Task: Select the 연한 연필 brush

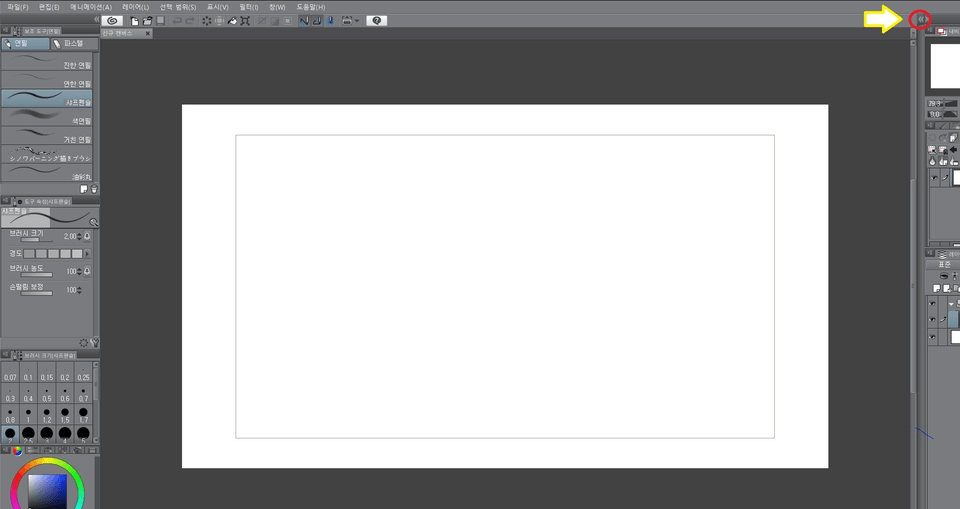Action: pos(47,80)
